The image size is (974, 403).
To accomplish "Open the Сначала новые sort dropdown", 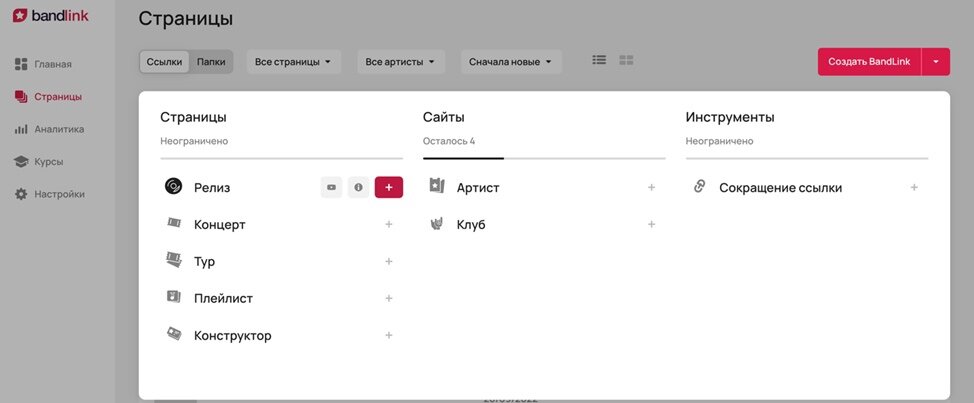I will pos(511,62).
